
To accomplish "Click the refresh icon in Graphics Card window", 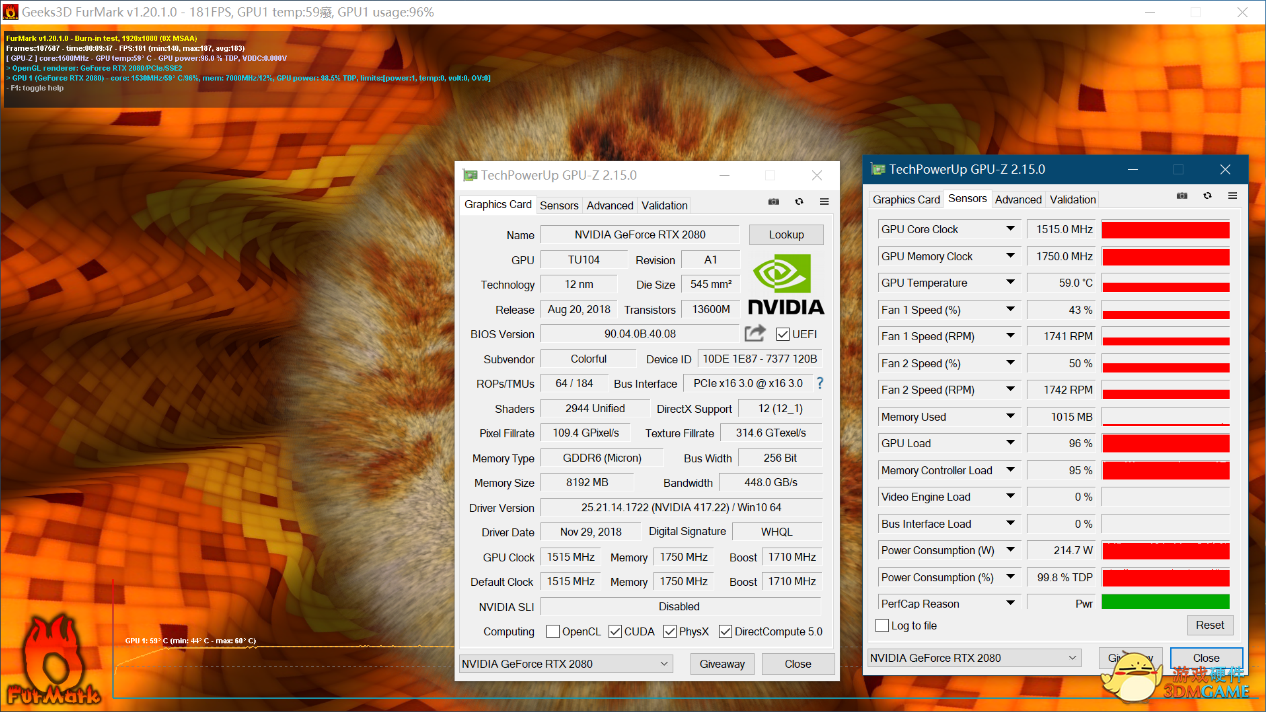I will pyautogui.click(x=799, y=202).
